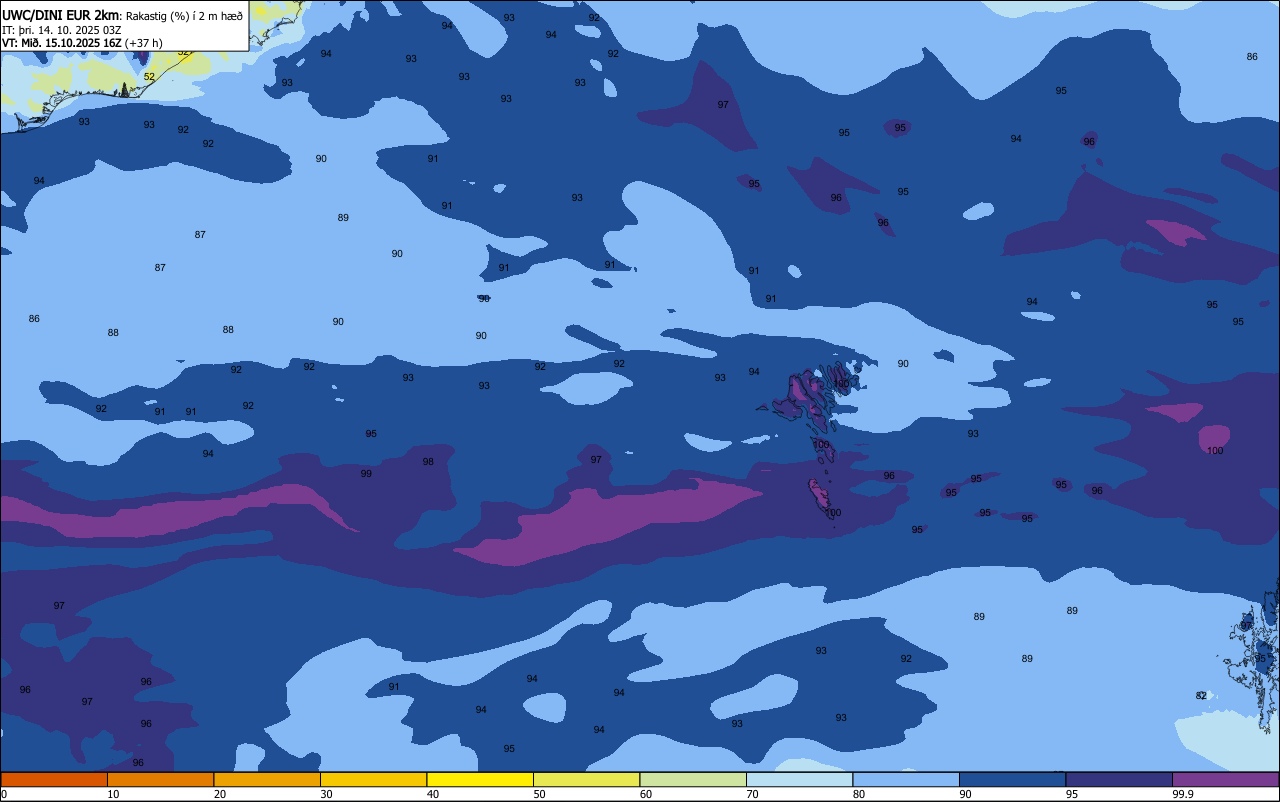Click the legend tick label '30'

pos(326,794)
